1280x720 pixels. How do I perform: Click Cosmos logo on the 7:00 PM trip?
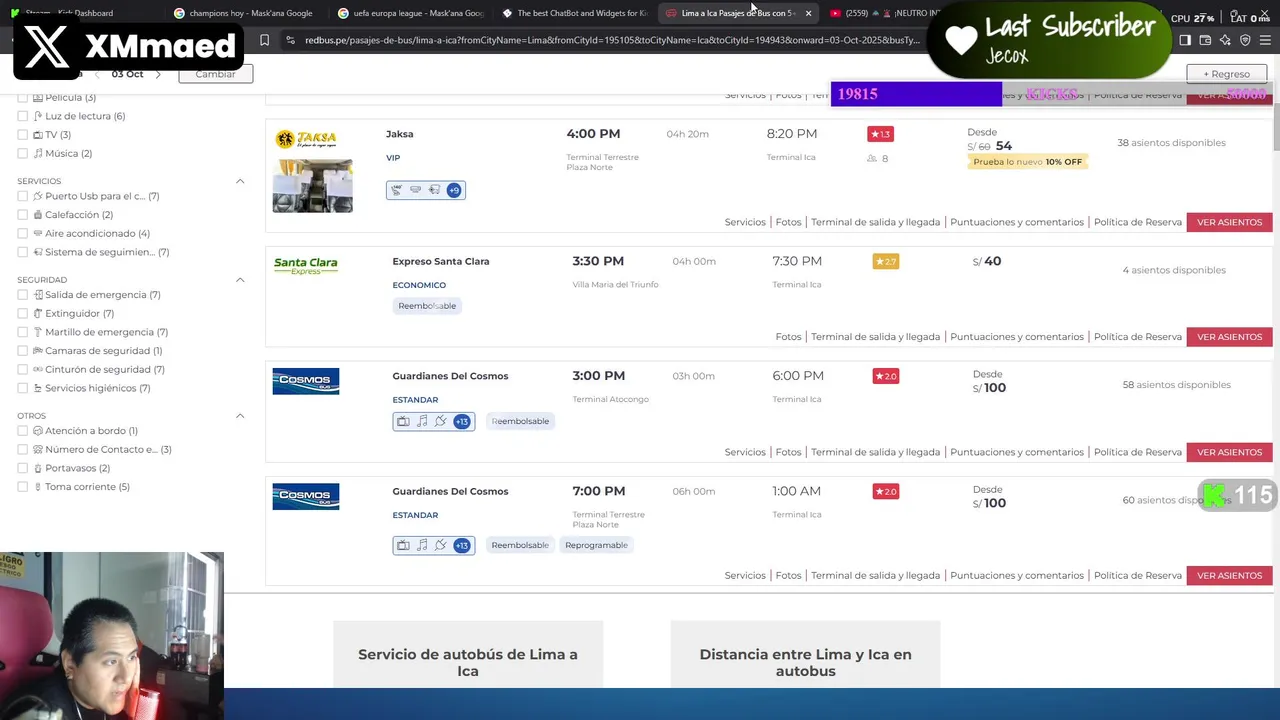[306, 496]
